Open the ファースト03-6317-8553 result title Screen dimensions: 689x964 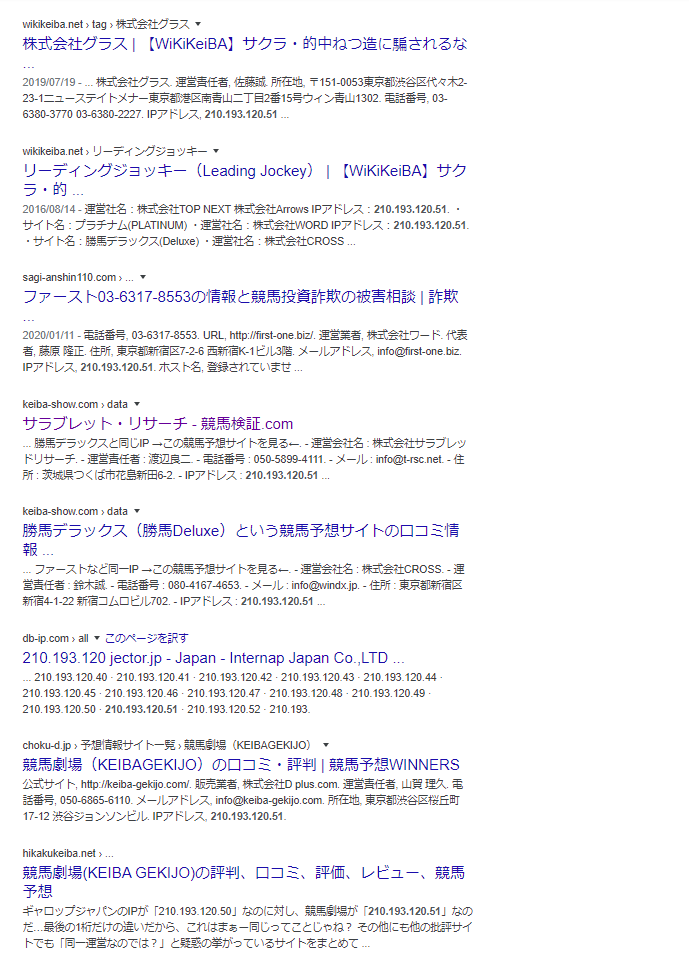point(240,297)
